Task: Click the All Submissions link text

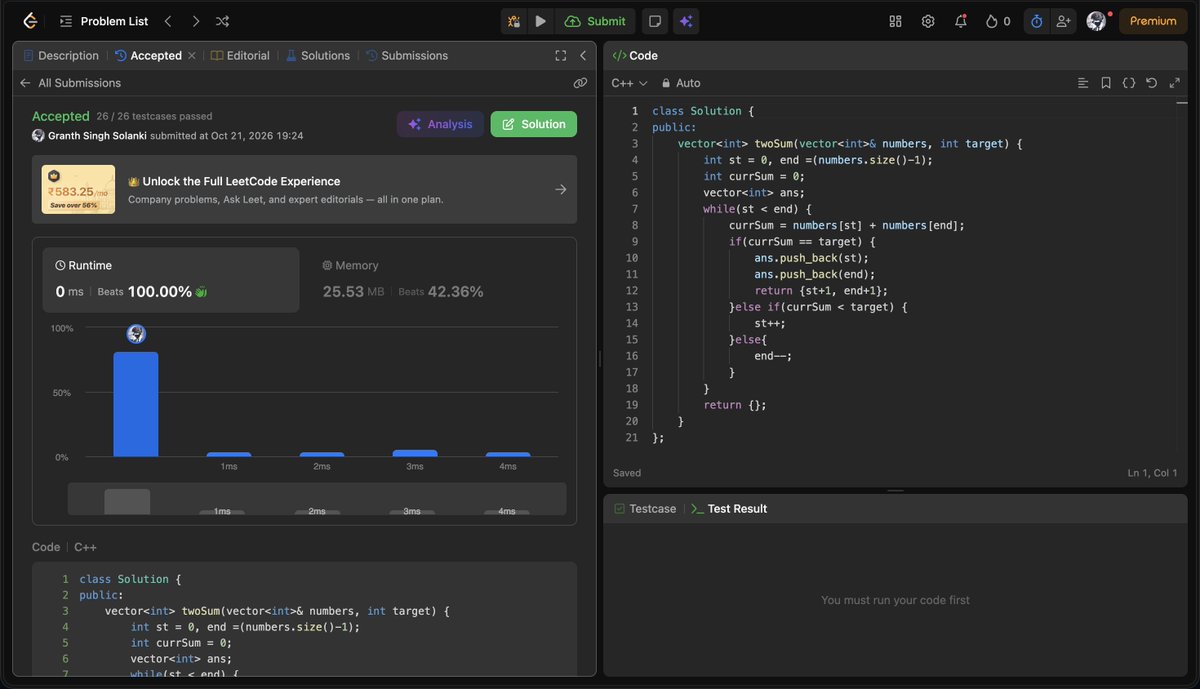Action: point(80,83)
